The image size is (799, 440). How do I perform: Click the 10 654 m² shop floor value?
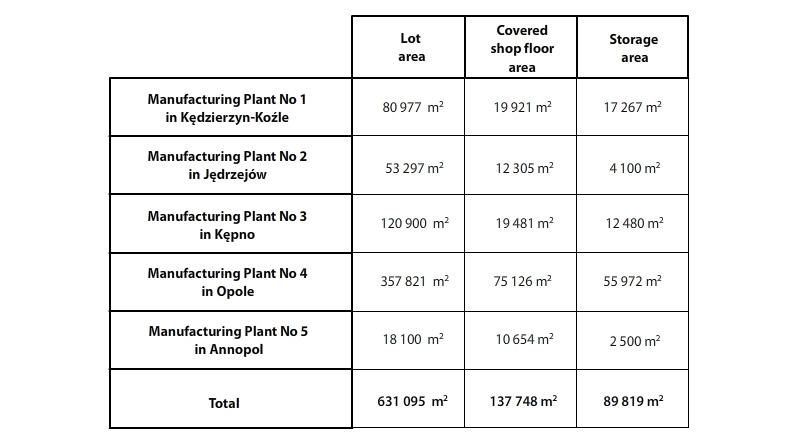524,339
